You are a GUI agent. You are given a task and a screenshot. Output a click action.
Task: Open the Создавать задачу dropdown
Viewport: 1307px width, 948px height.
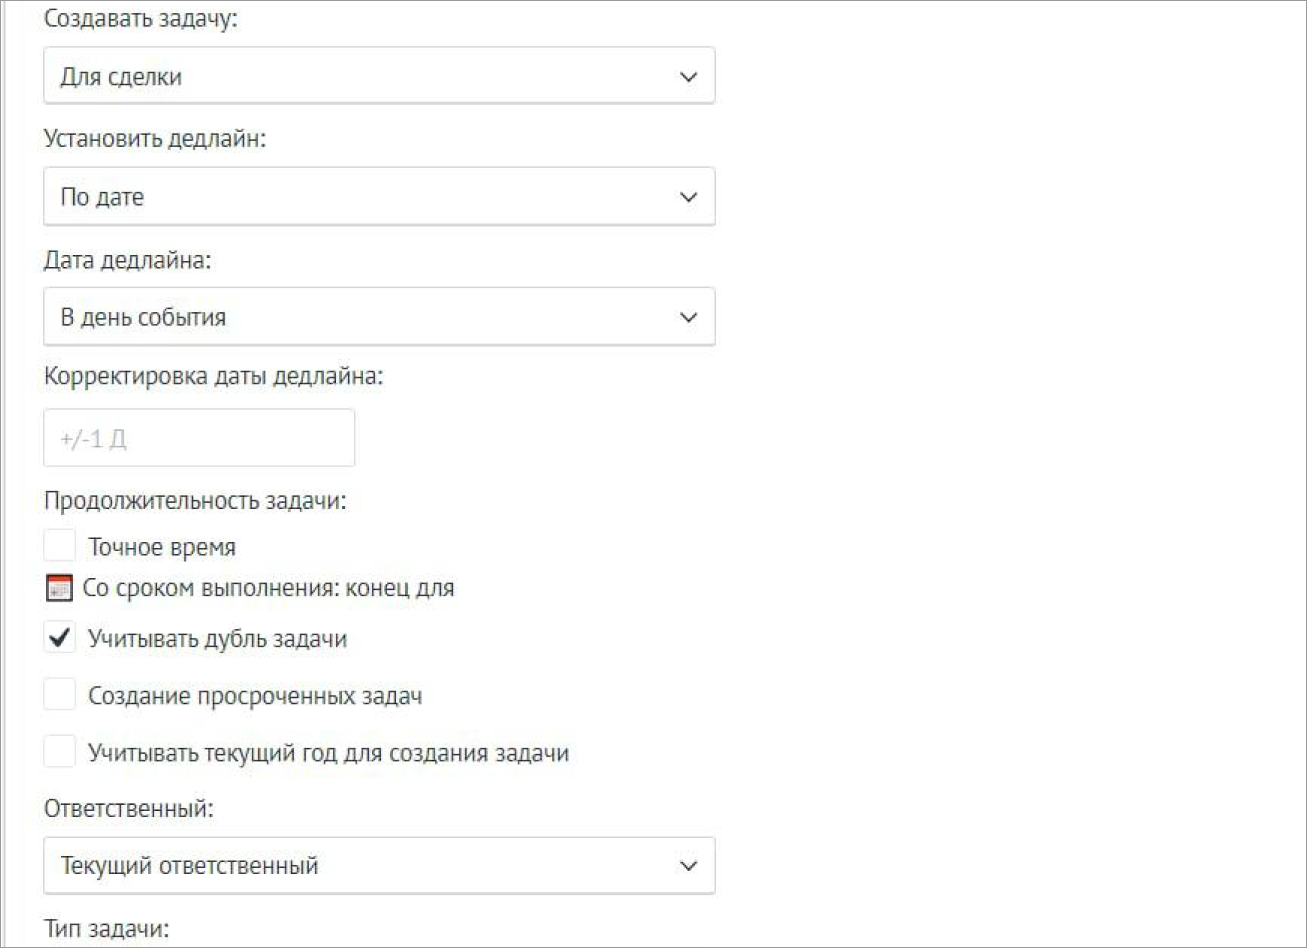[379, 76]
